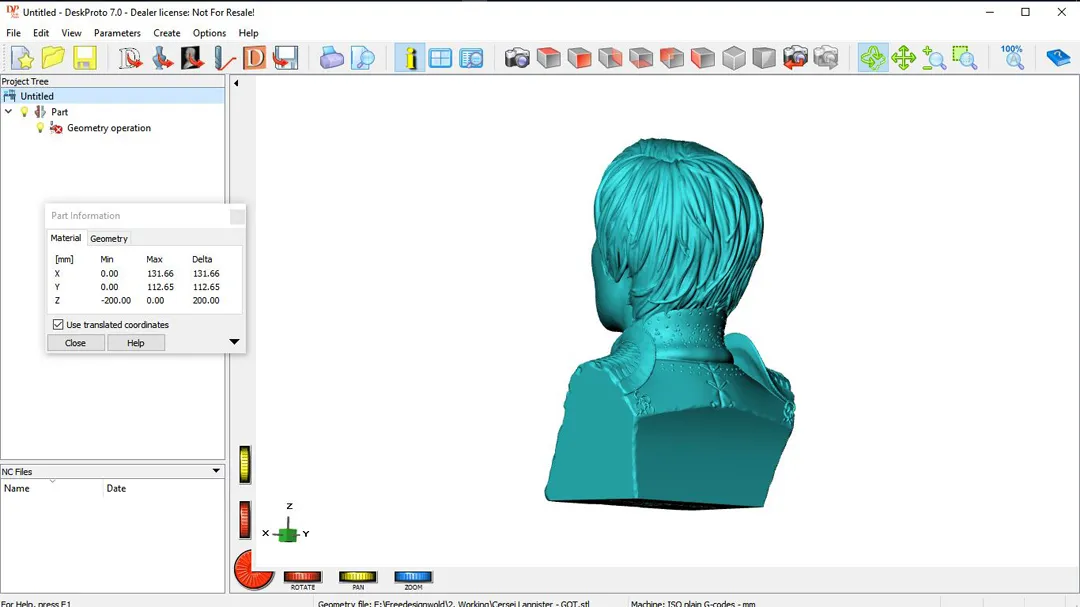Click the blue ZOOM thumbwheel
This screenshot has height=607, width=1080.
(x=413, y=577)
